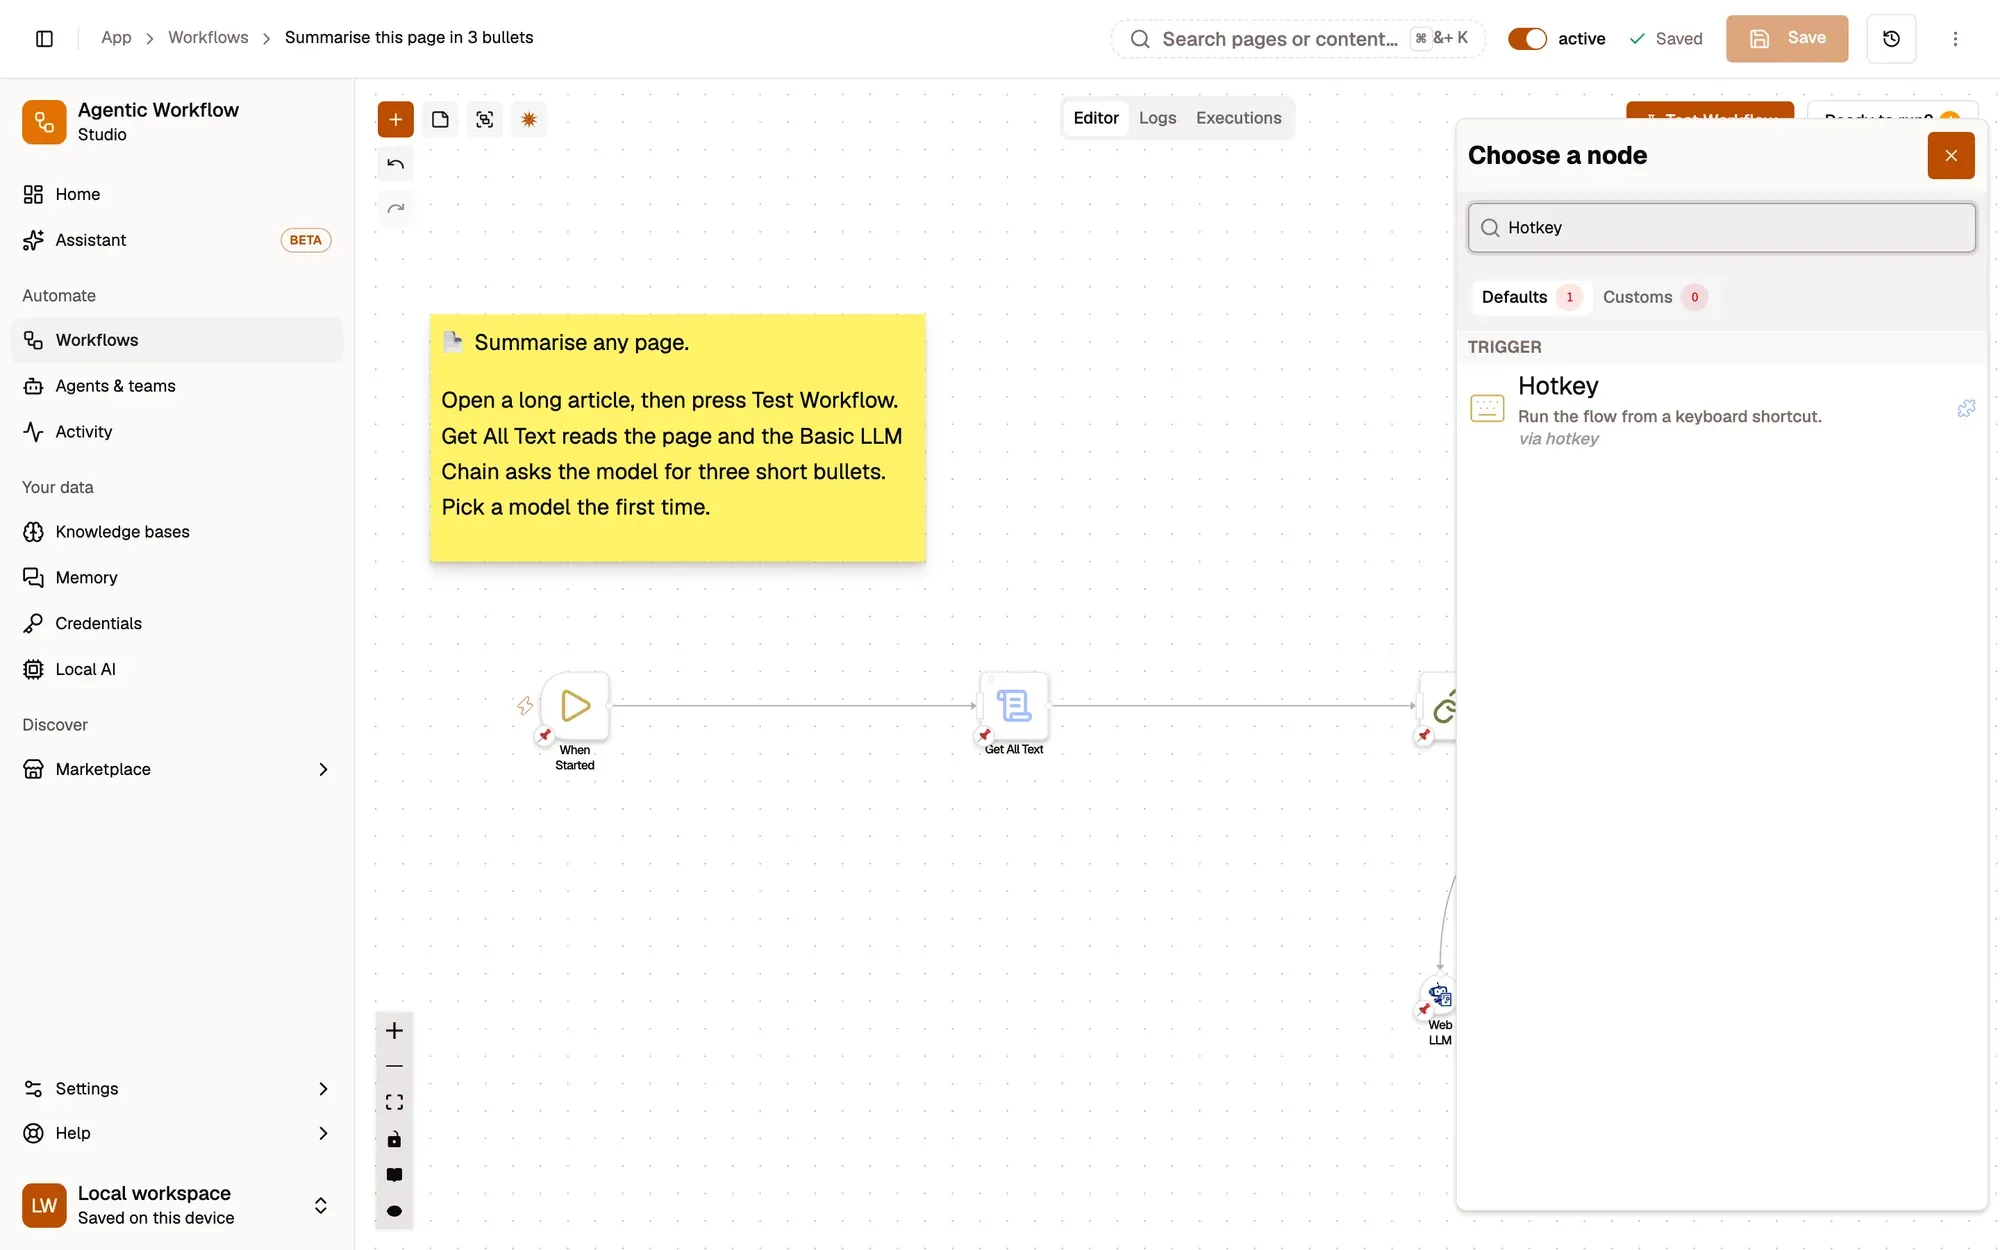Select the Web LLM node

[x=1440, y=997]
